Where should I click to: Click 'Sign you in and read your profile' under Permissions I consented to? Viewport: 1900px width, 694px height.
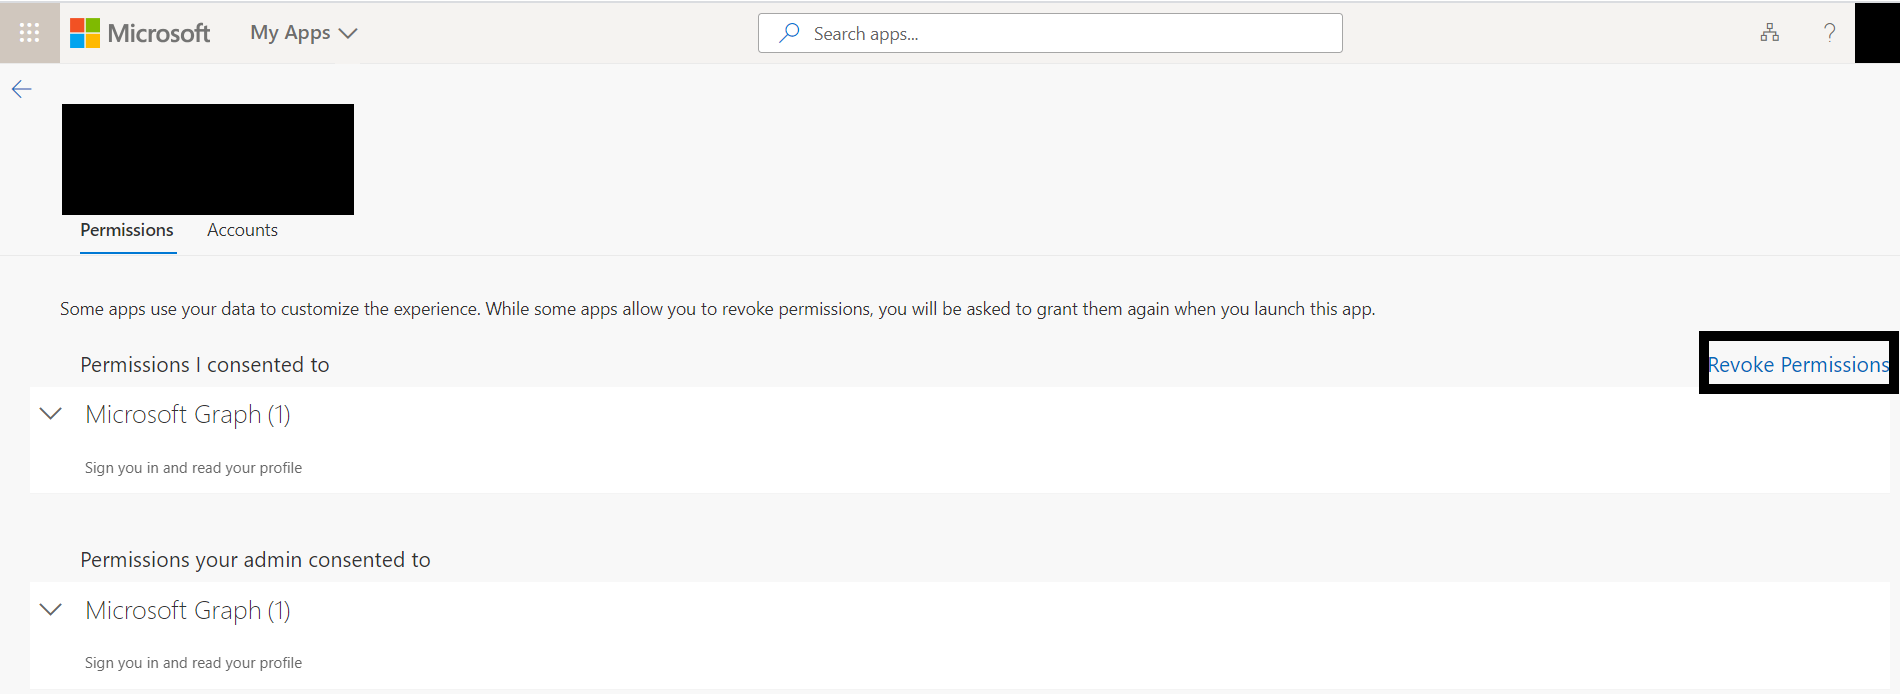tap(193, 468)
